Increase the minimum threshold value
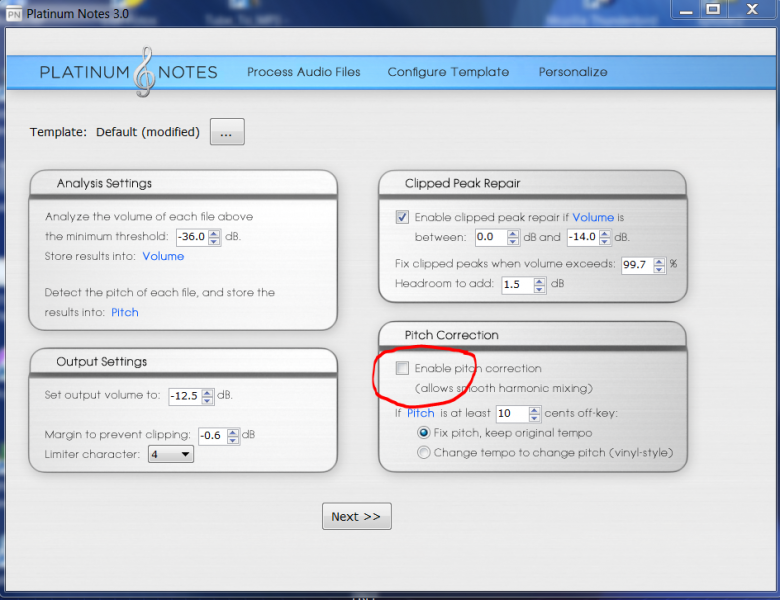The width and height of the screenshot is (780, 600). (214, 233)
